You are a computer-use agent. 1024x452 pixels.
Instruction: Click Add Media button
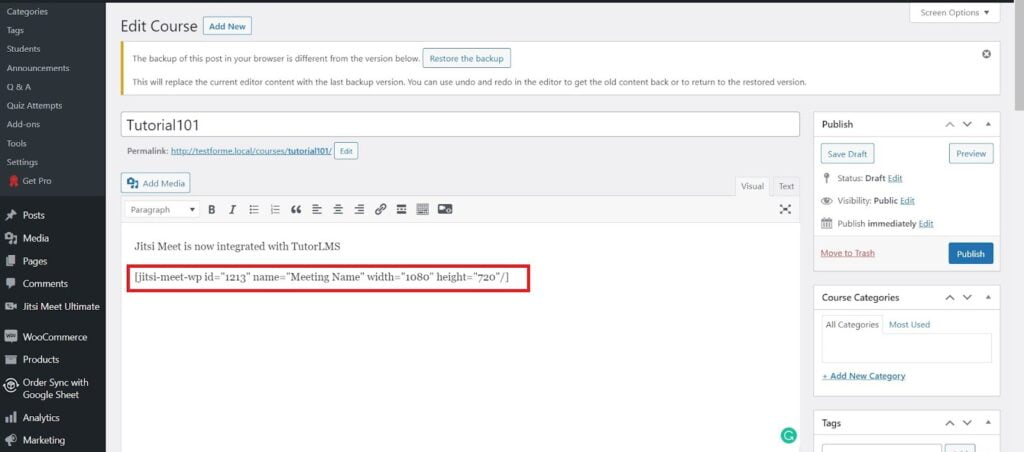pyautogui.click(x=155, y=184)
